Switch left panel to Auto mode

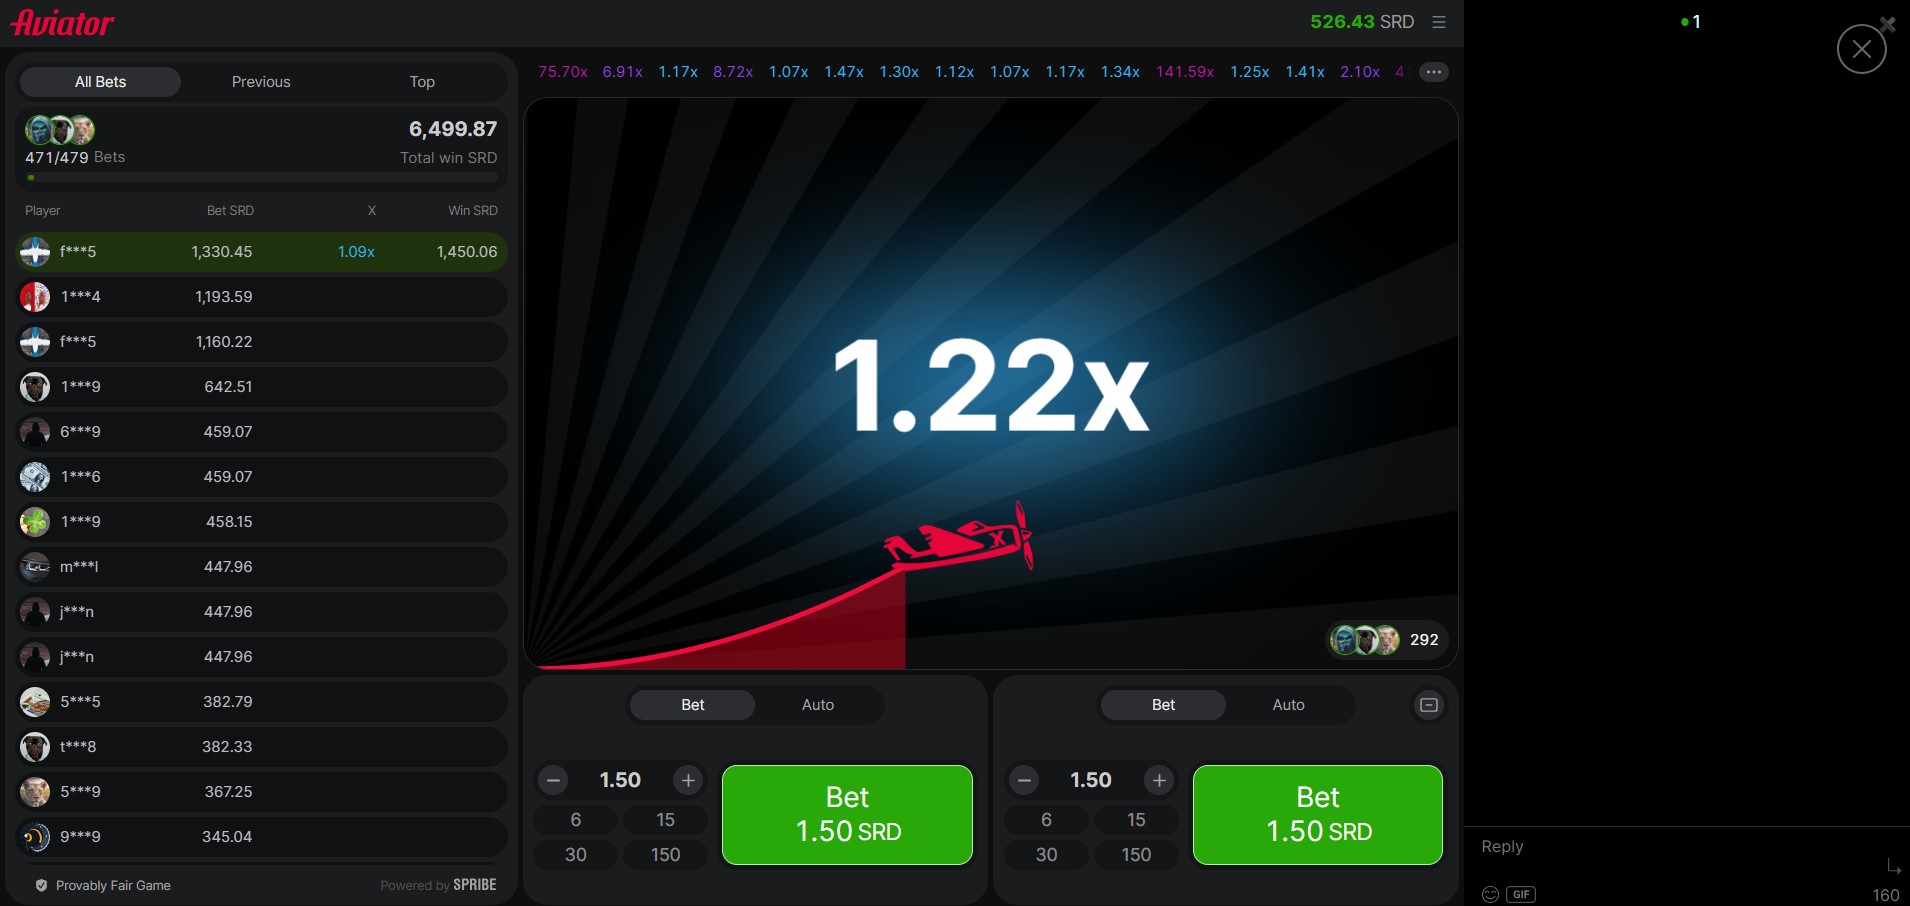click(817, 705)
